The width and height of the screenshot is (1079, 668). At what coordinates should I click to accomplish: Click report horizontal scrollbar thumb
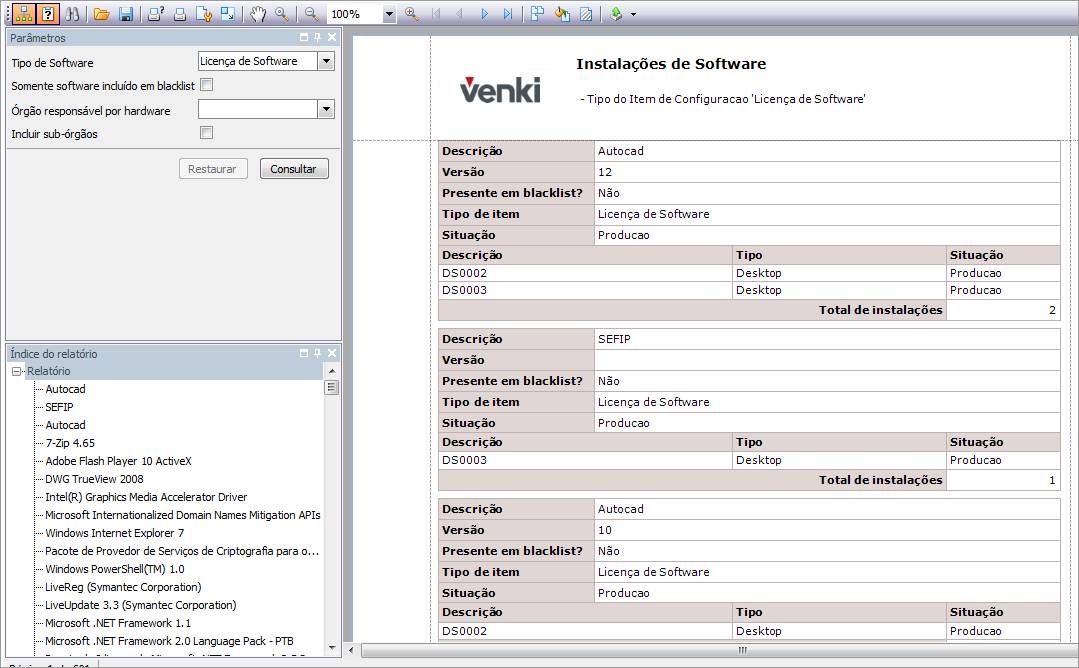719,649
